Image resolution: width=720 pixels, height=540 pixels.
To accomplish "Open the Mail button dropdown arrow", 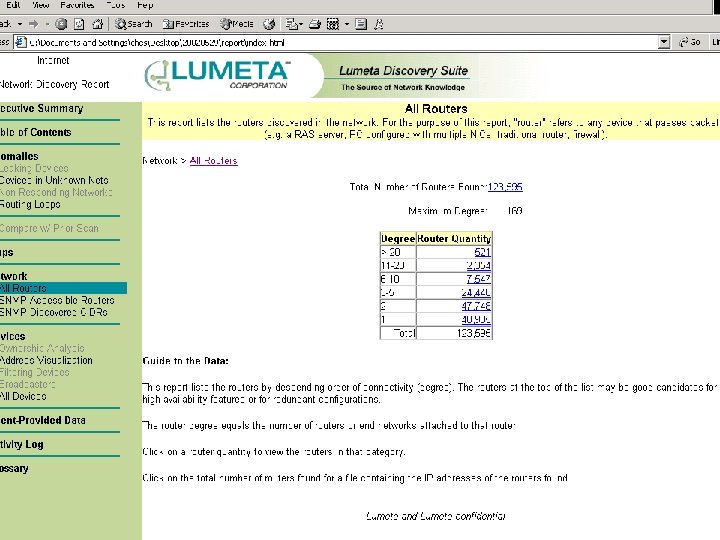I will tap(301, 24).
